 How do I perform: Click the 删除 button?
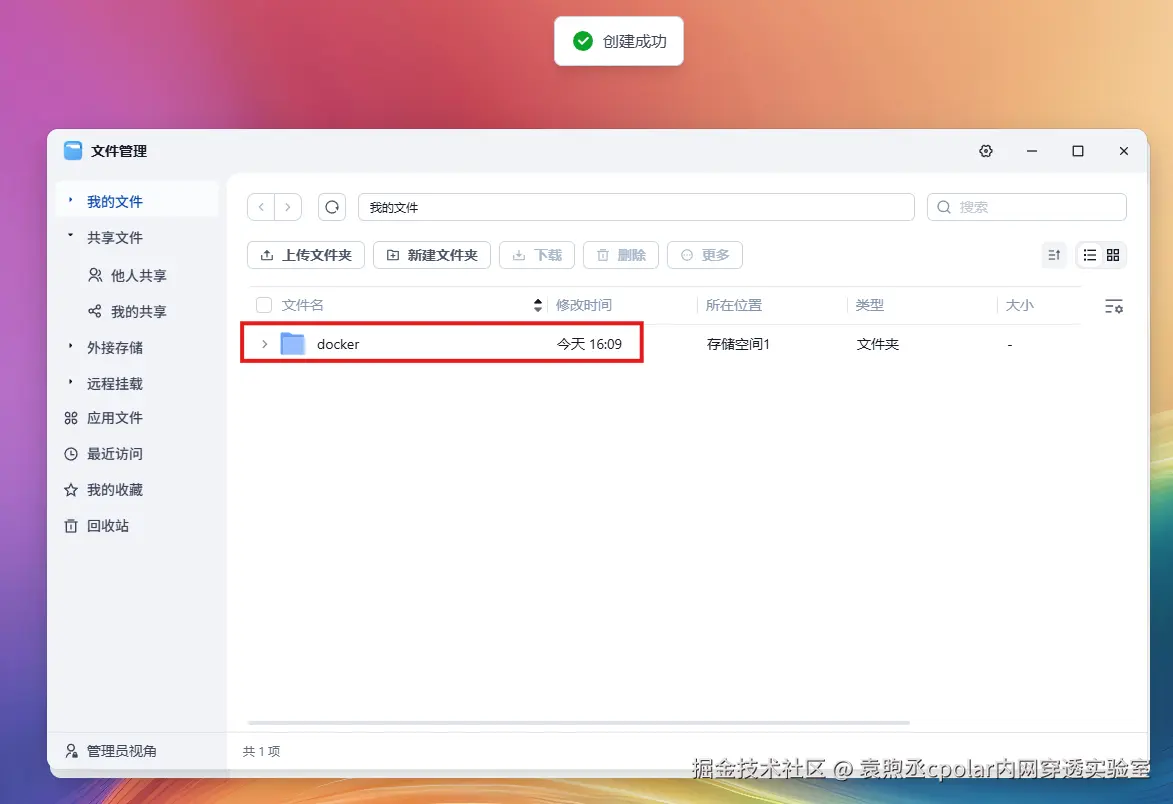tap(621, 255)
